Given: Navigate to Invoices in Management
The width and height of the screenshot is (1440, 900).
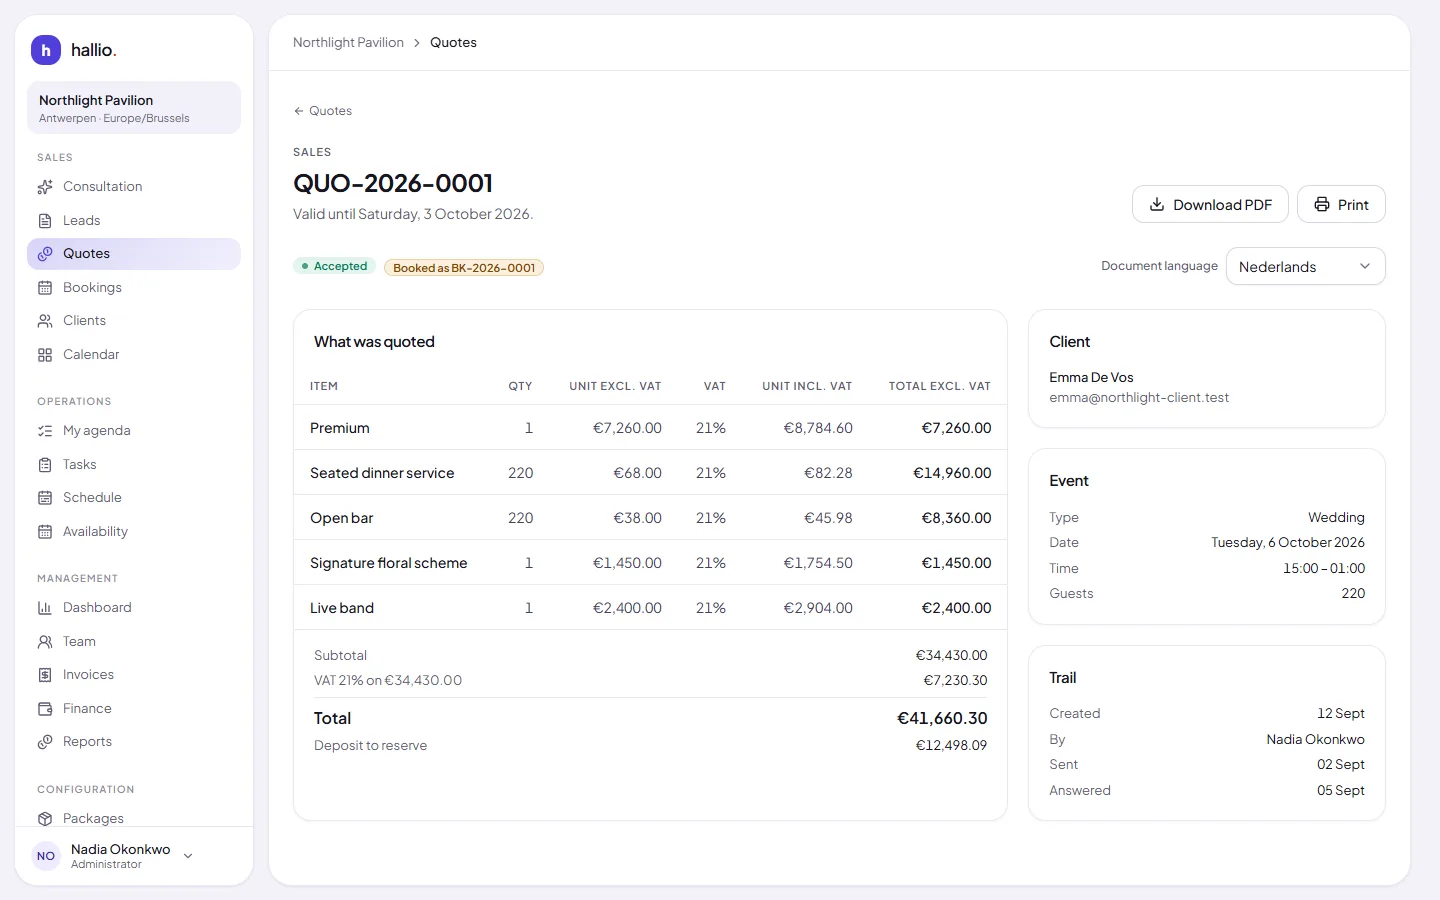Looking at the screenshot, I should point(134,675).
